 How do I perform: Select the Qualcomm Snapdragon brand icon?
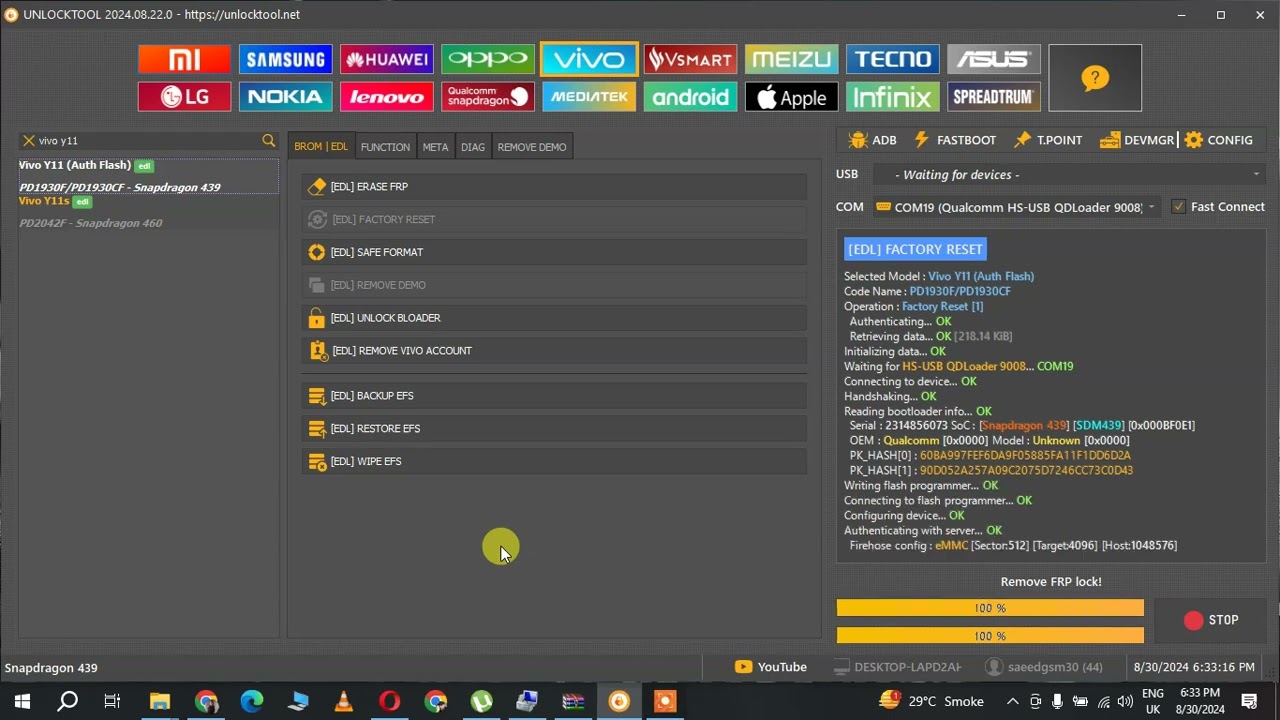tap(487, 97)
